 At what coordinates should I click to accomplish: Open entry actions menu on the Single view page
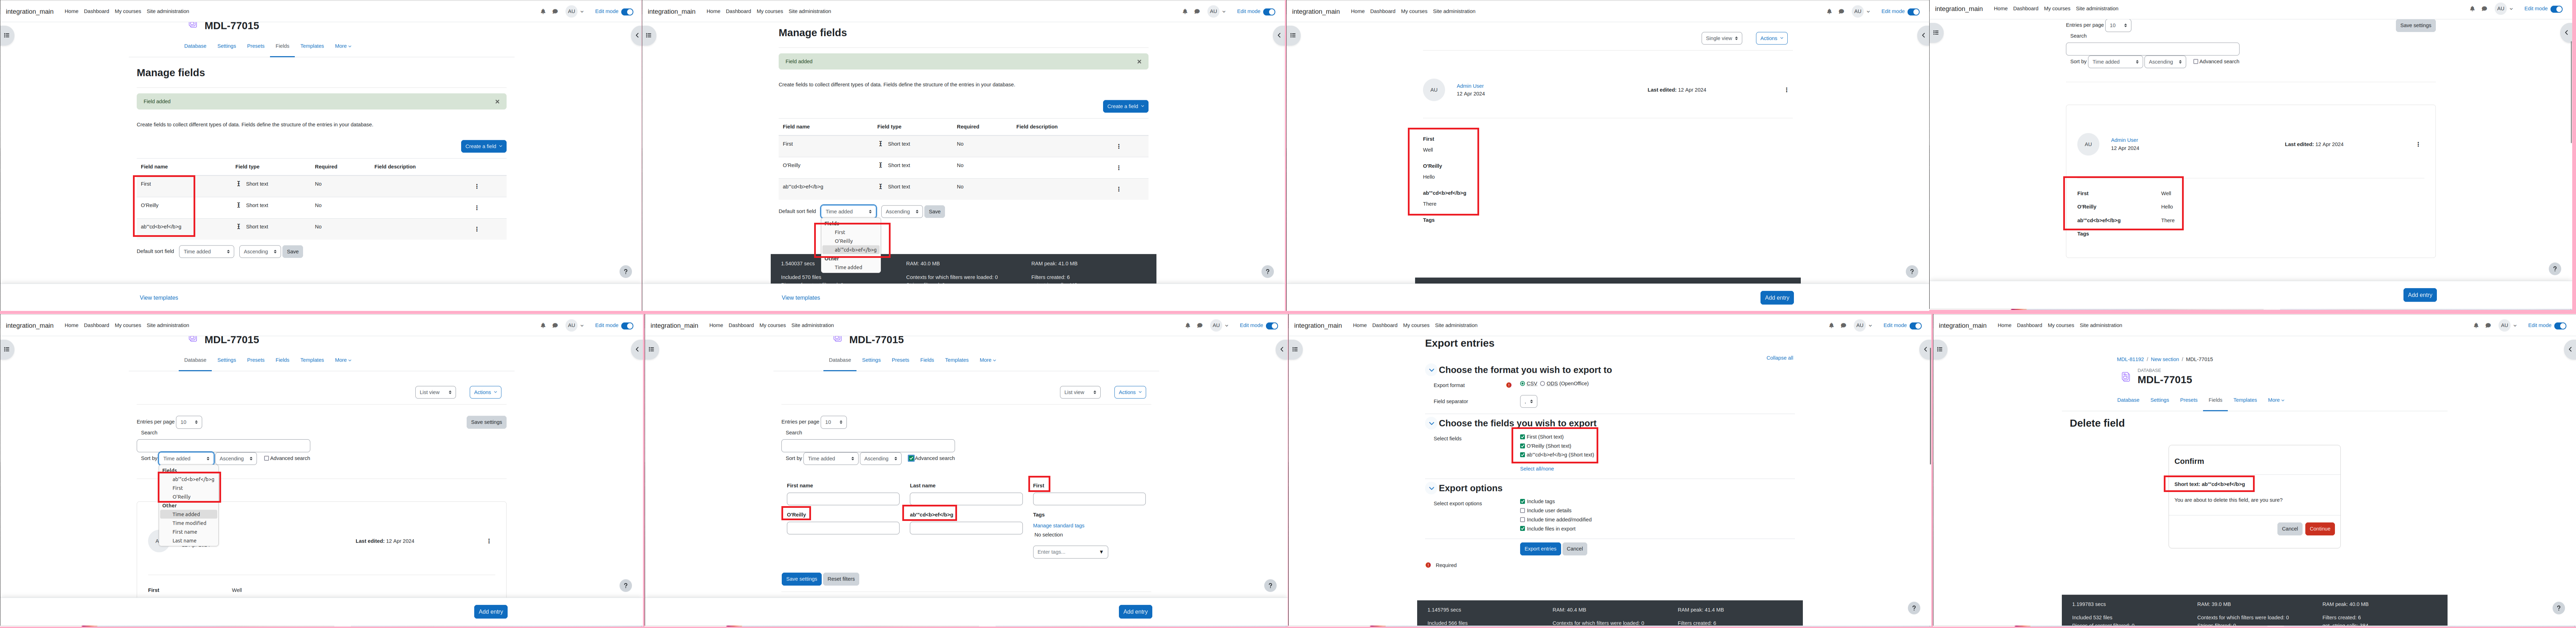point(1787,90)
